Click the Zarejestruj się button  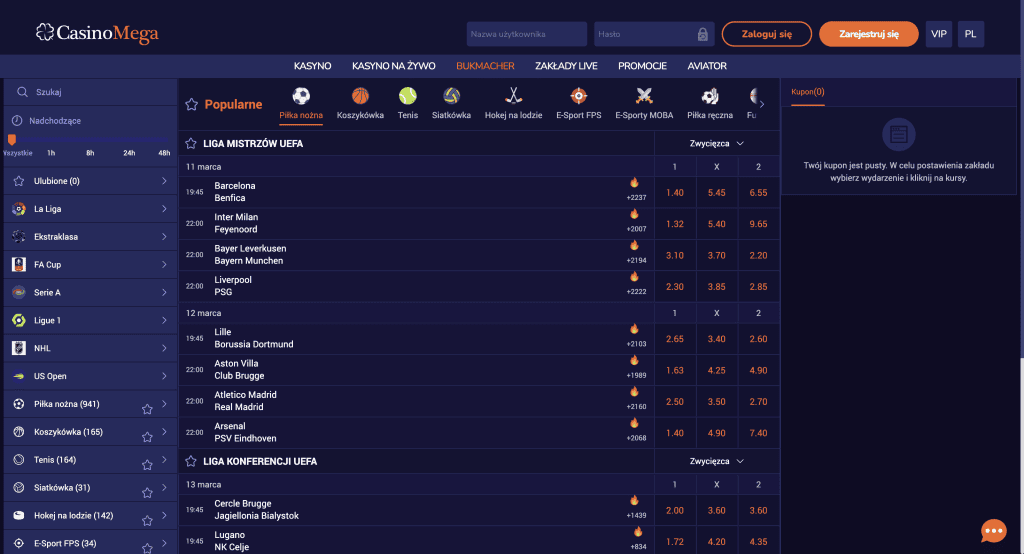[x=869, y=34]
